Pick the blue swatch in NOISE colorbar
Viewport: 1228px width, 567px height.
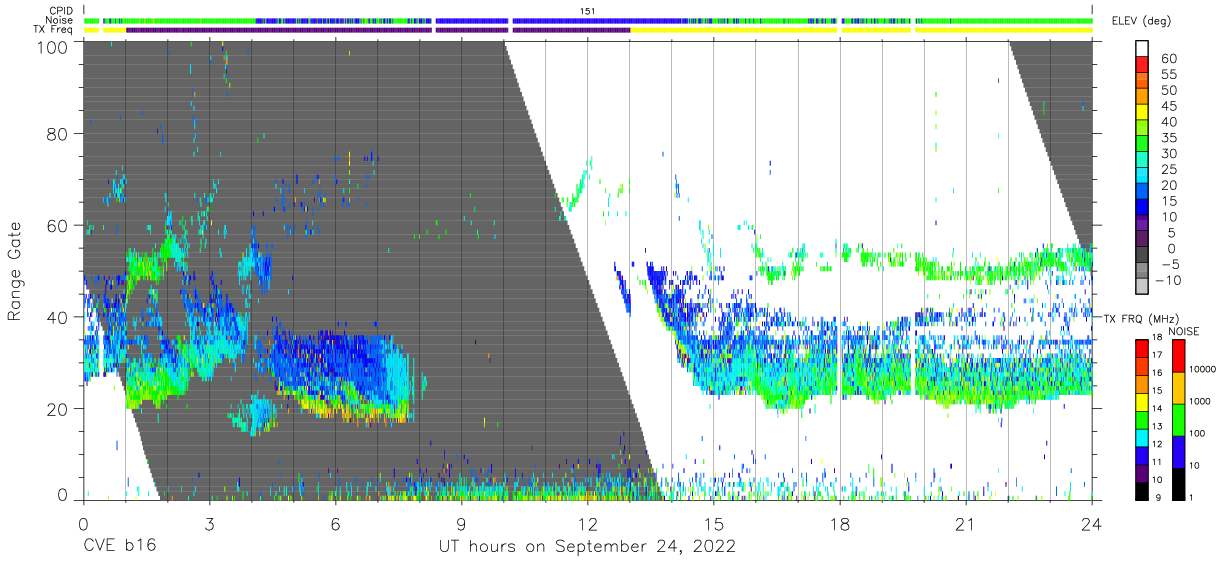pyautogui.click(x=1177, y=450)
